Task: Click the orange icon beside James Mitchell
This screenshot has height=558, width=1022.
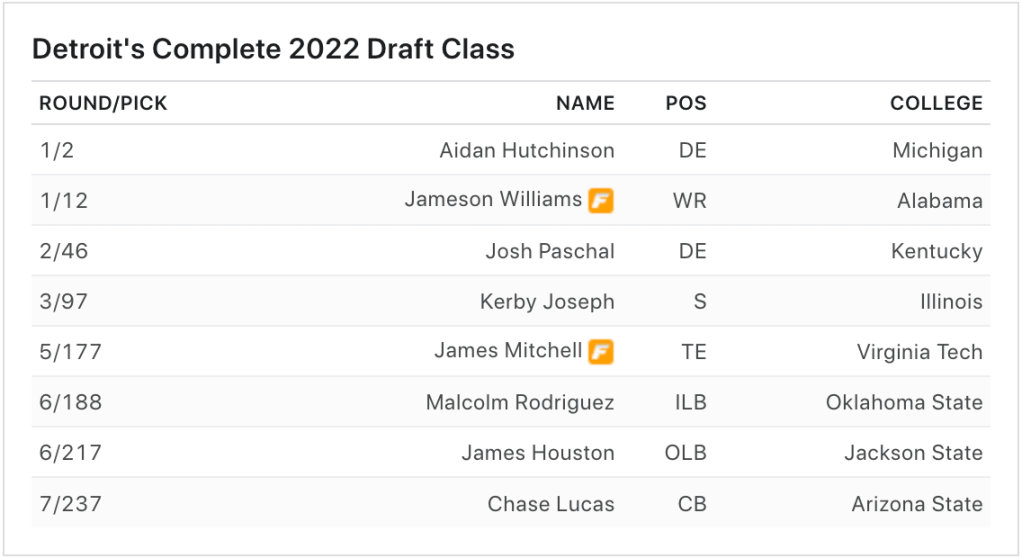Action: (601, 352)
